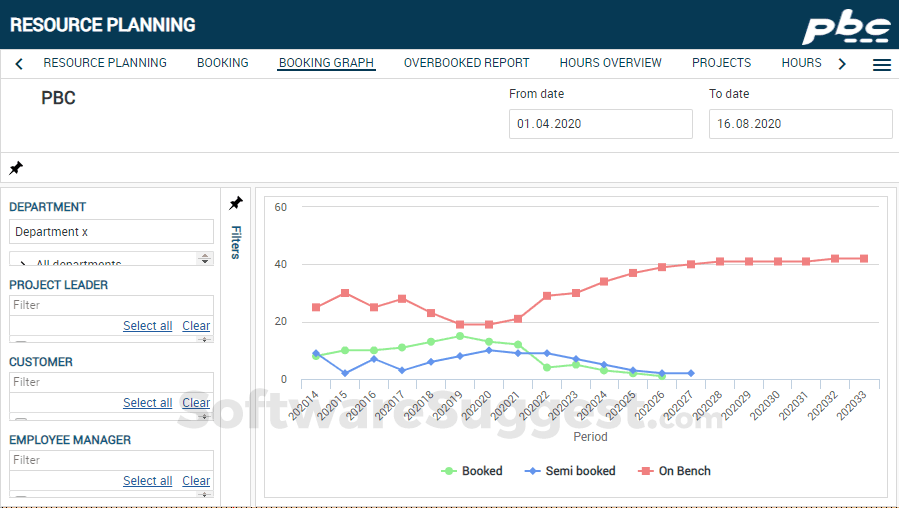Image resolution: width=899 pixels, height=508 pixels.
Task: Go to the Projects tab
Action: point(721,63)
